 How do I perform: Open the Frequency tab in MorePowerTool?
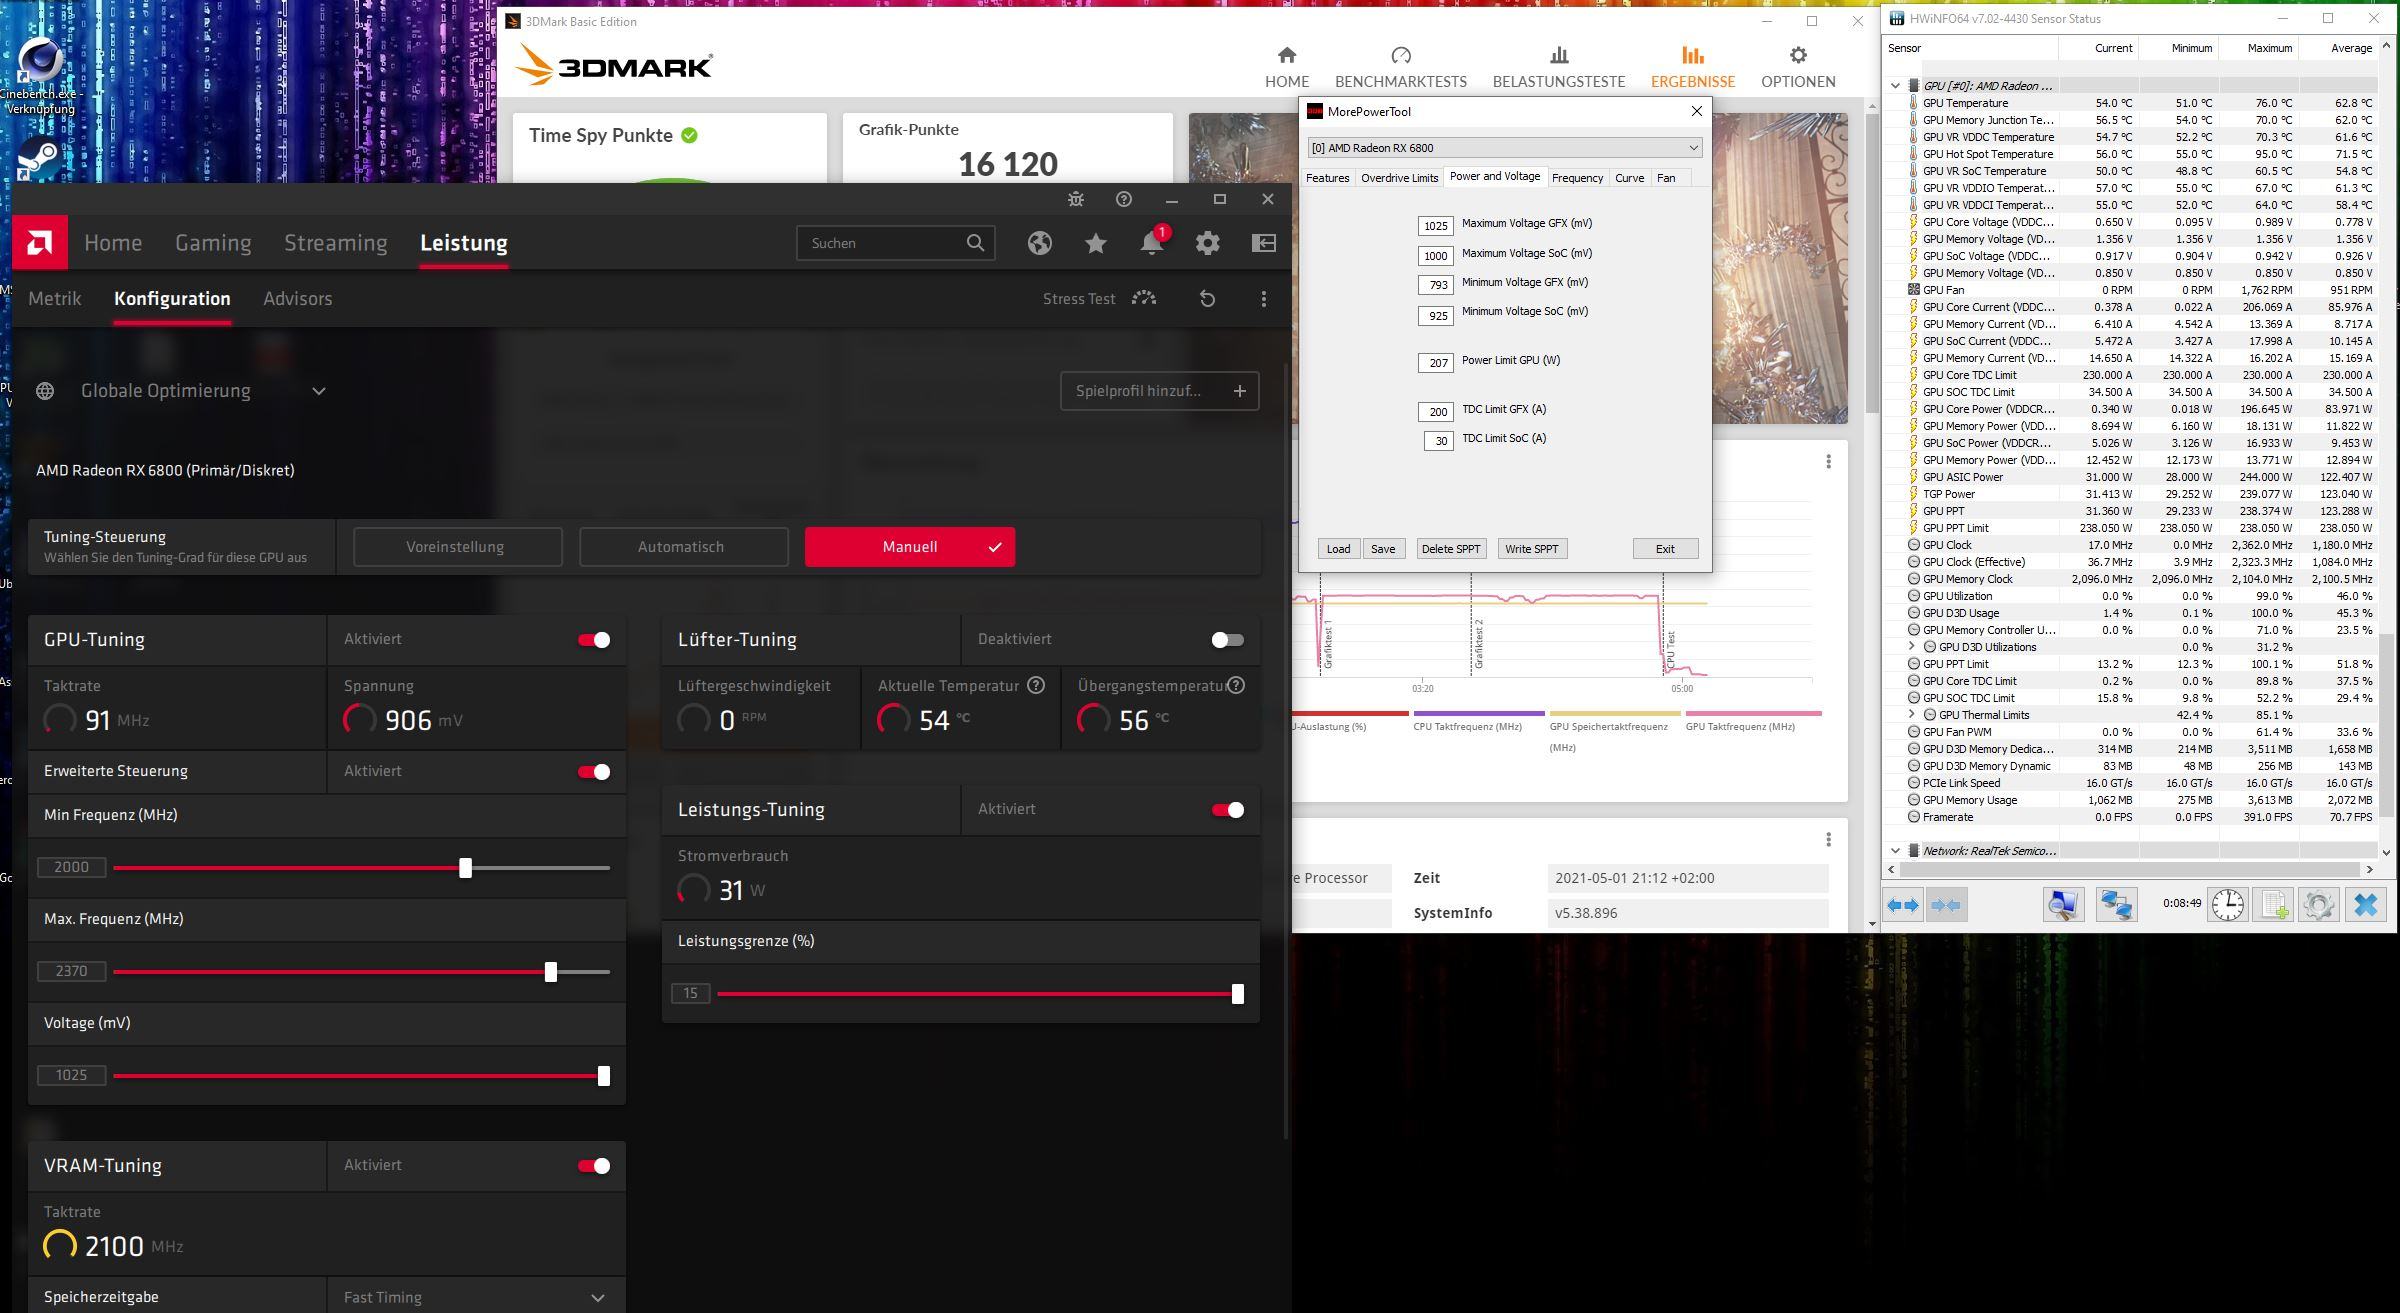click(x=1577, y=178)
